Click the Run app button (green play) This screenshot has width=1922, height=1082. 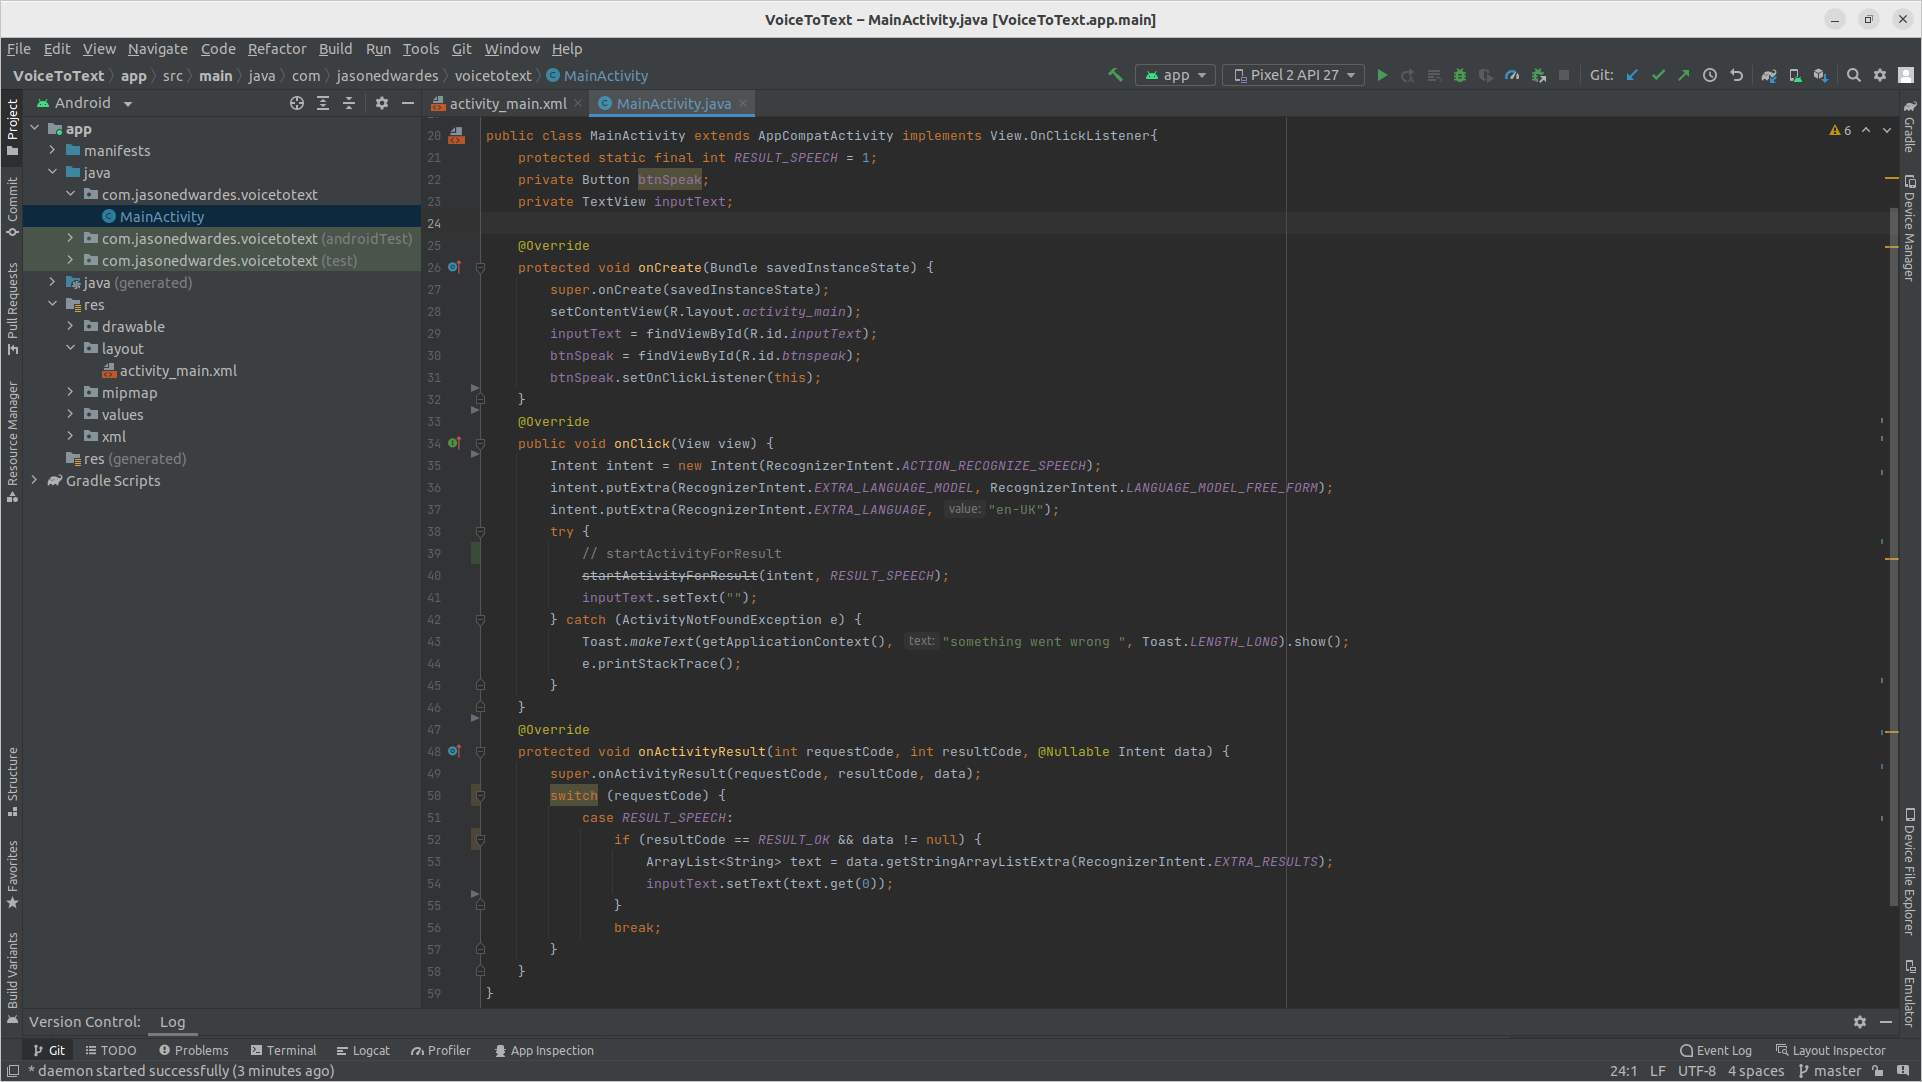[1381, 75]
